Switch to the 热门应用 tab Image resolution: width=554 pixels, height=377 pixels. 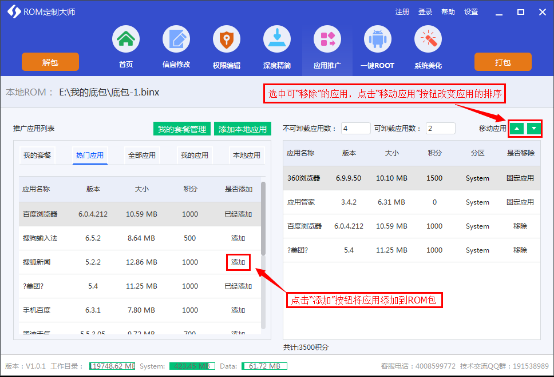click(90, 155)
